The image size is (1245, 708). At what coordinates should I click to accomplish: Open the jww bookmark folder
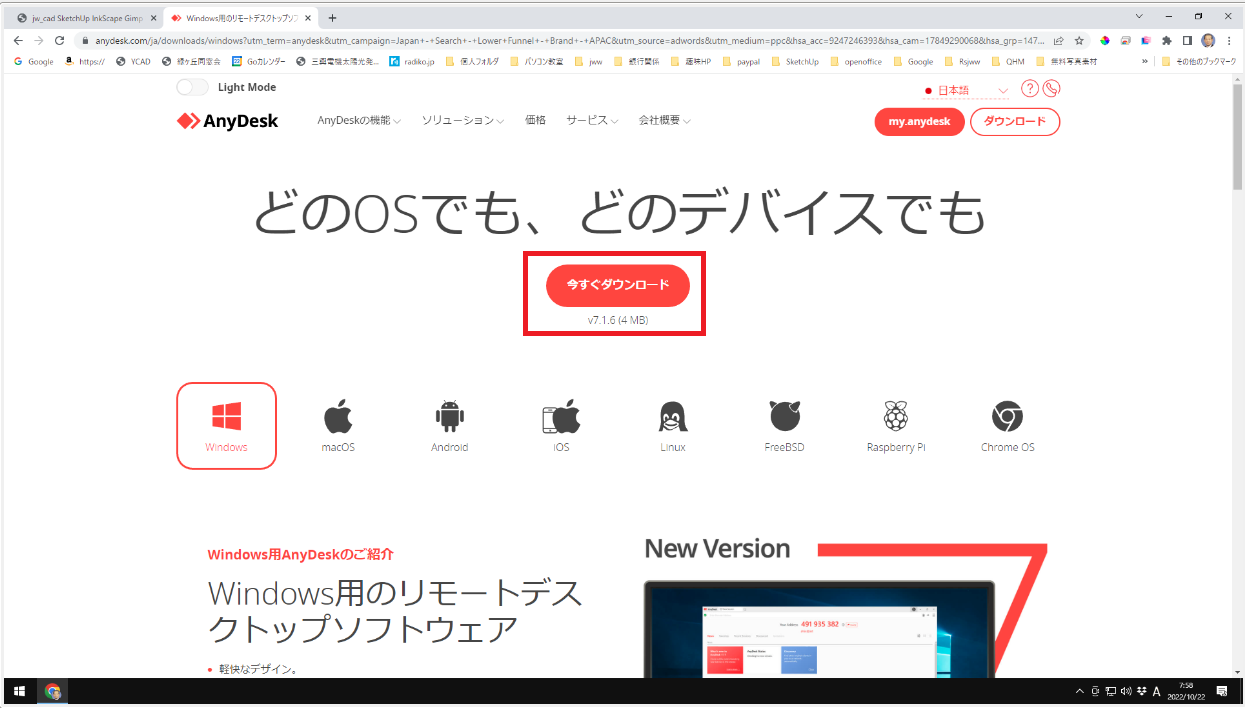588,61
